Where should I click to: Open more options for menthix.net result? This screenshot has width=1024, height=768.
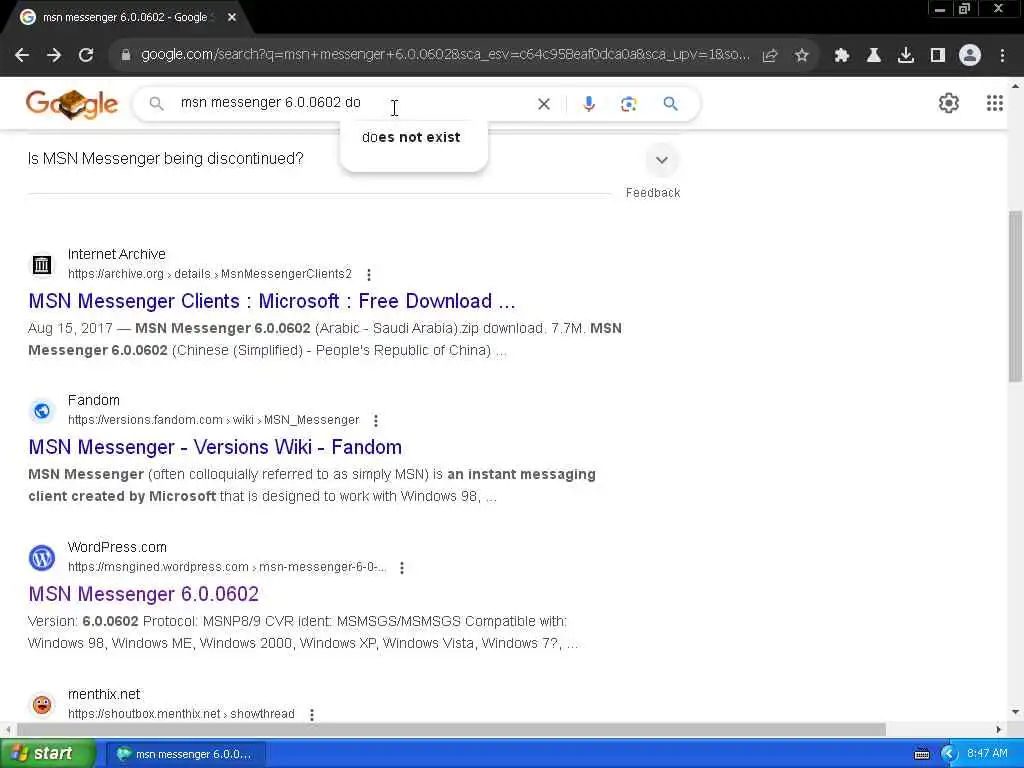312,714
